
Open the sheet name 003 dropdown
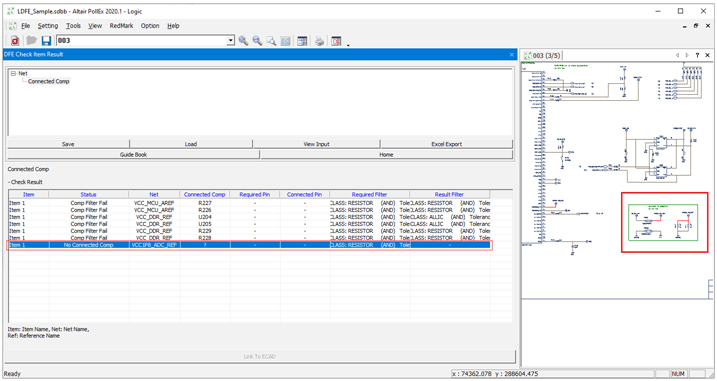pyautogui.click(x=230, y=41)
